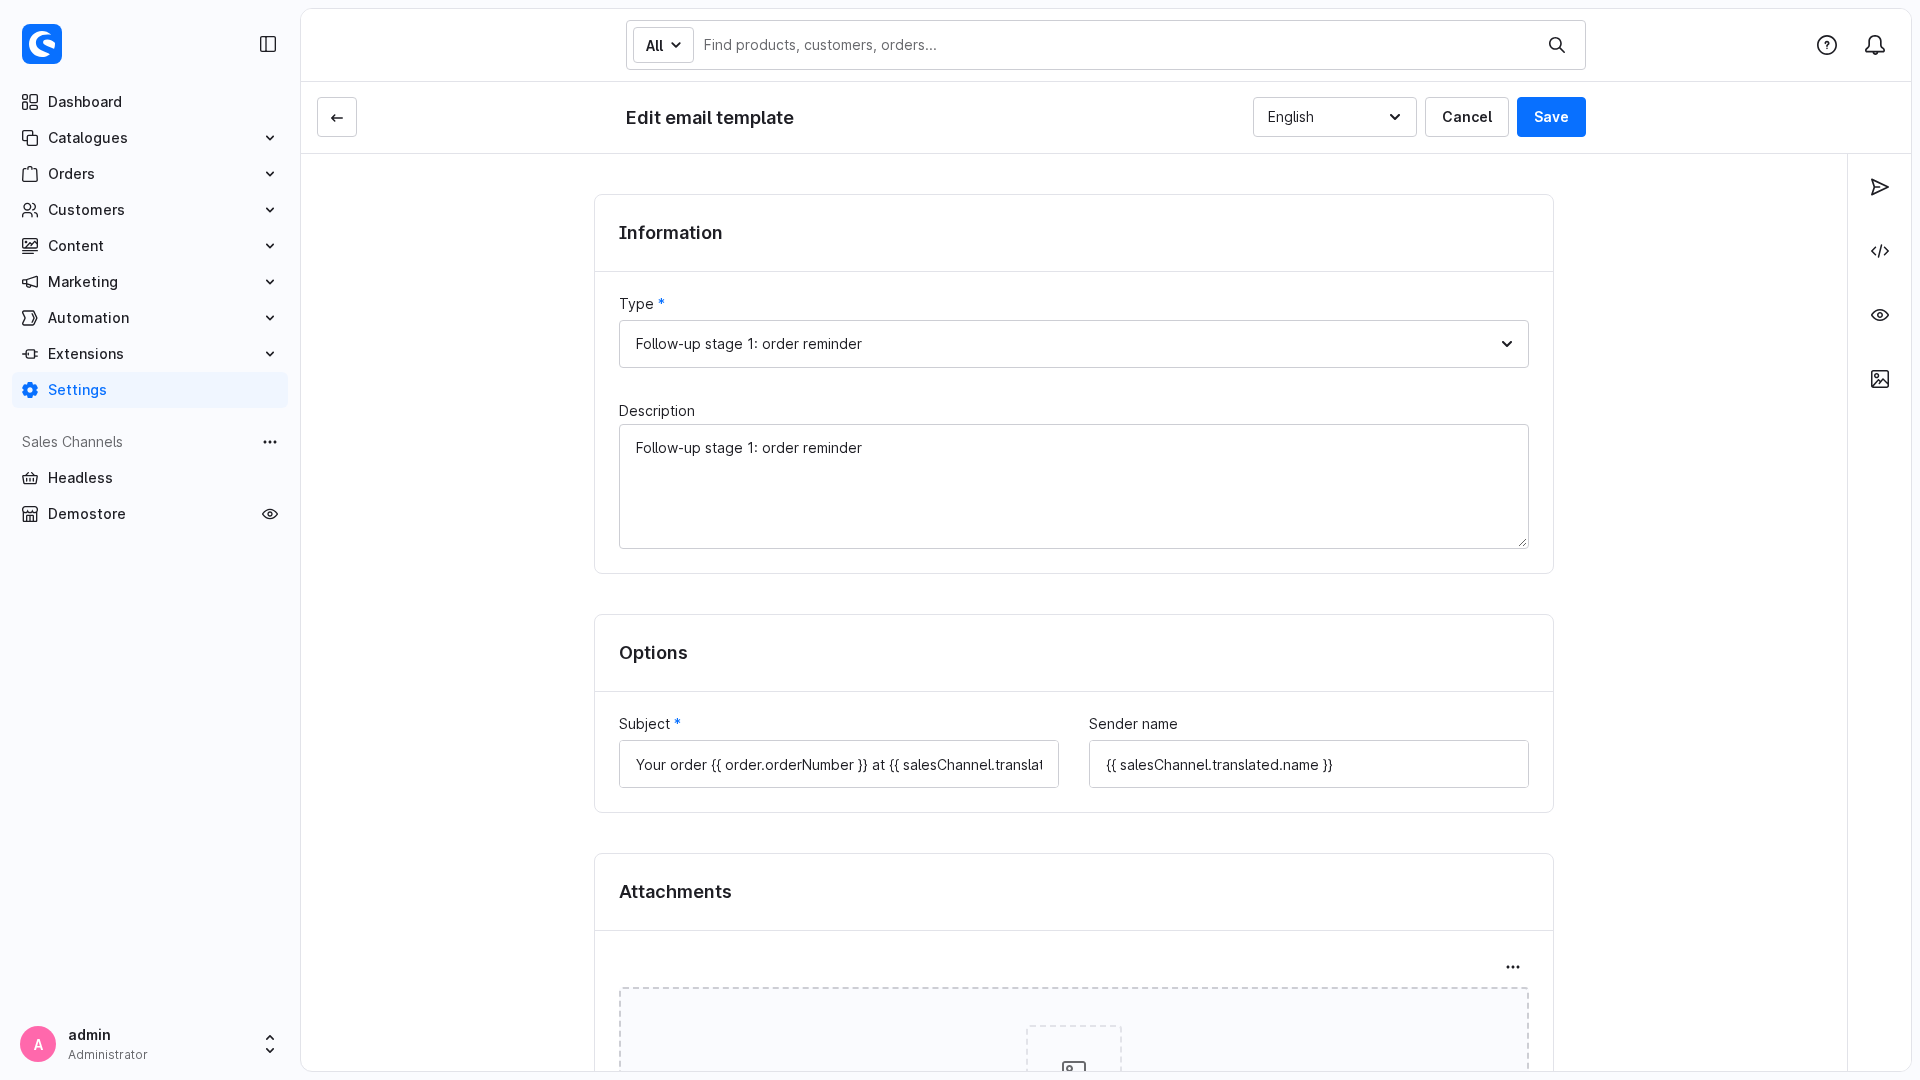Go to the Dashboard page
This screenshot has height=1080, width=1920.
[150, 102]
